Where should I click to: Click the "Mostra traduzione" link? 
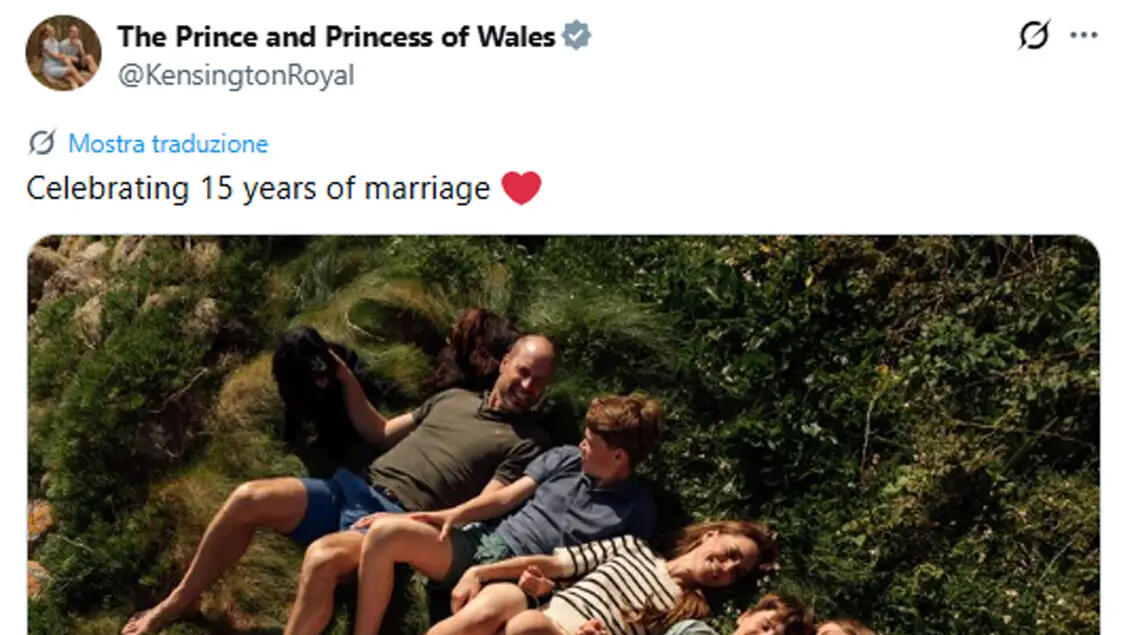pyautogui.click(x=168, y=144)
